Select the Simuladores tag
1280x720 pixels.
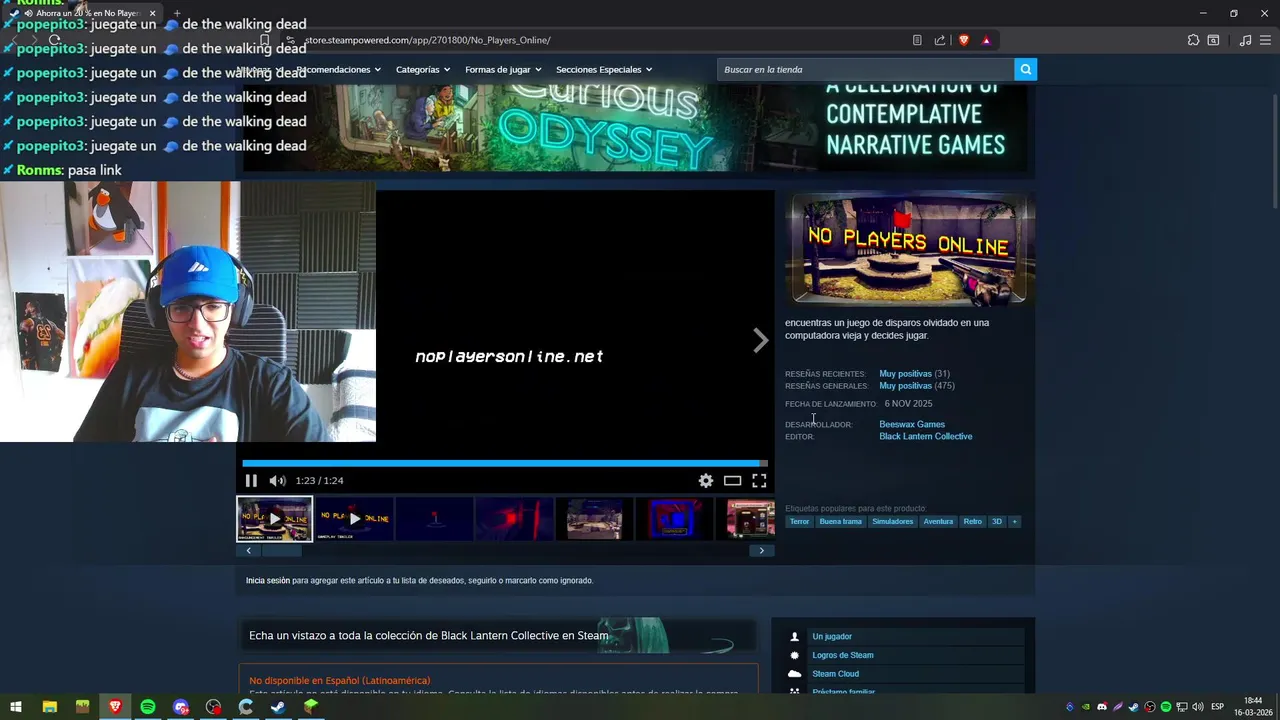pos(892,521)
